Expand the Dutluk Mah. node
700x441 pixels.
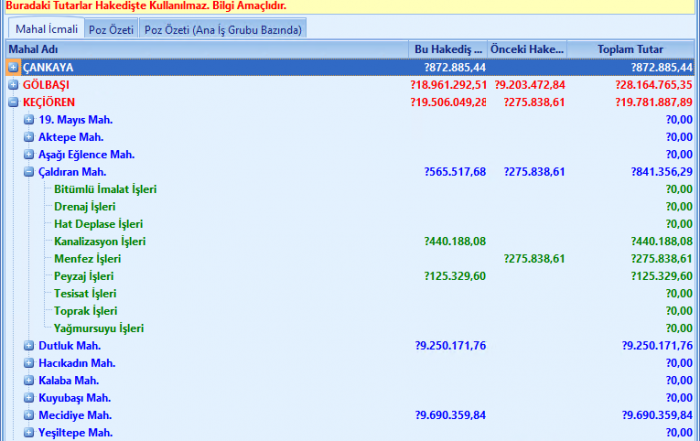(29, 345)
